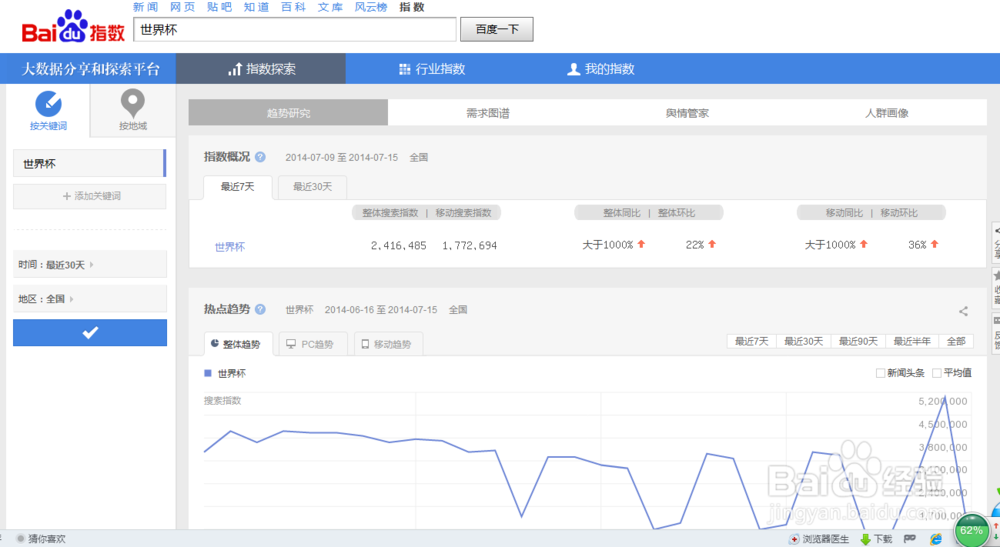1000x547 pixels.
Task: Expand the 时间：最近30天 selector
Action: tap(90, 265)
